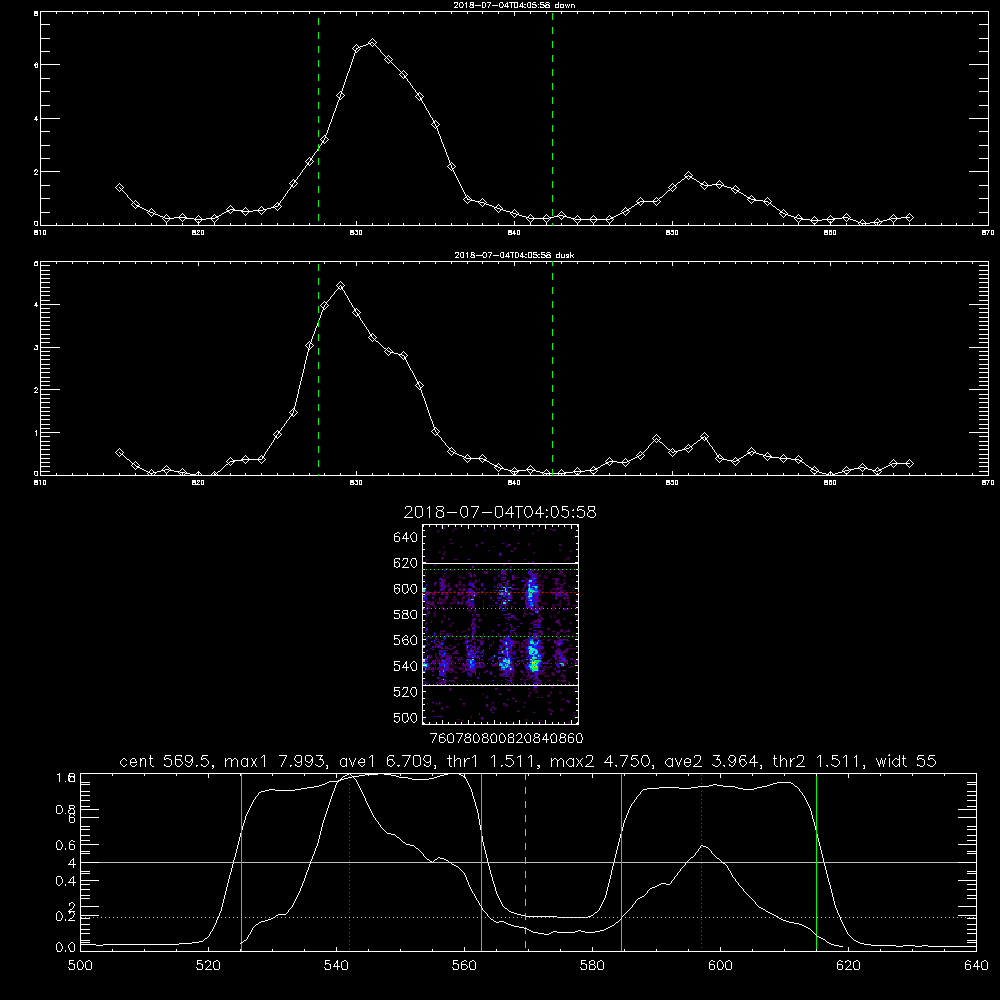Click the "2018-07-04T04:05:58 dawn" plot title
Viewport: 1000px width, 1000px height.
[514, 5]
